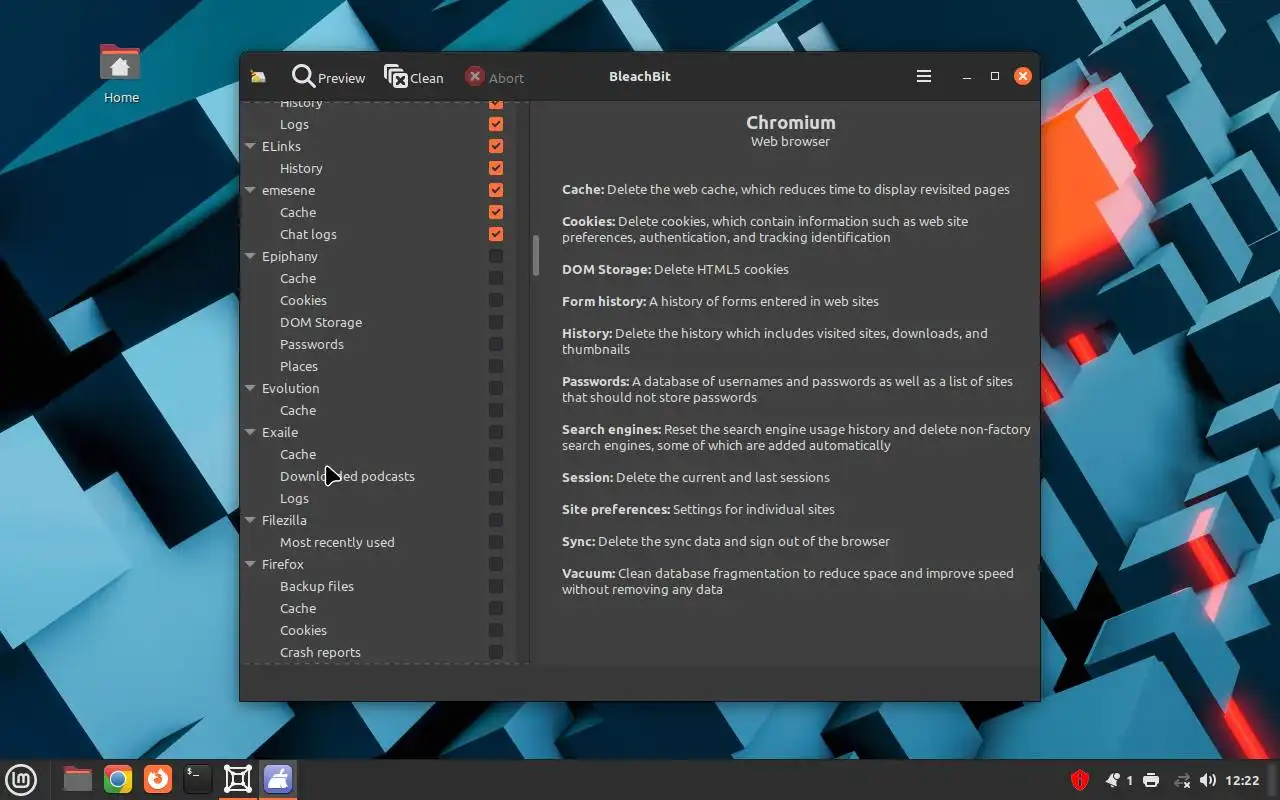Uncheck emesene Chat logs checkbox
This screenshot has width=1280, height=800.
tap(496, 234)
